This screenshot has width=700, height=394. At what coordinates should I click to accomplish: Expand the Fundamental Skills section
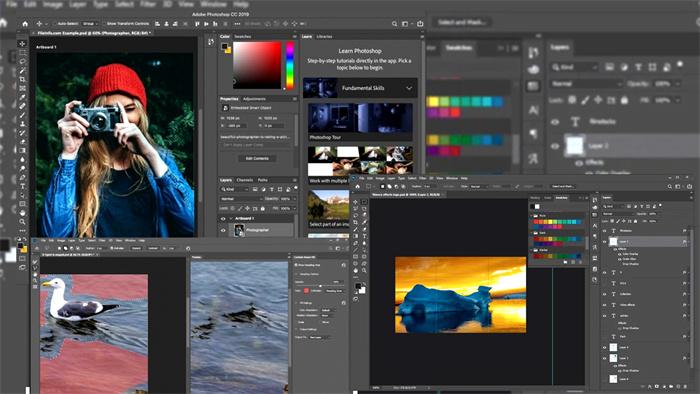tap(409, 88)
